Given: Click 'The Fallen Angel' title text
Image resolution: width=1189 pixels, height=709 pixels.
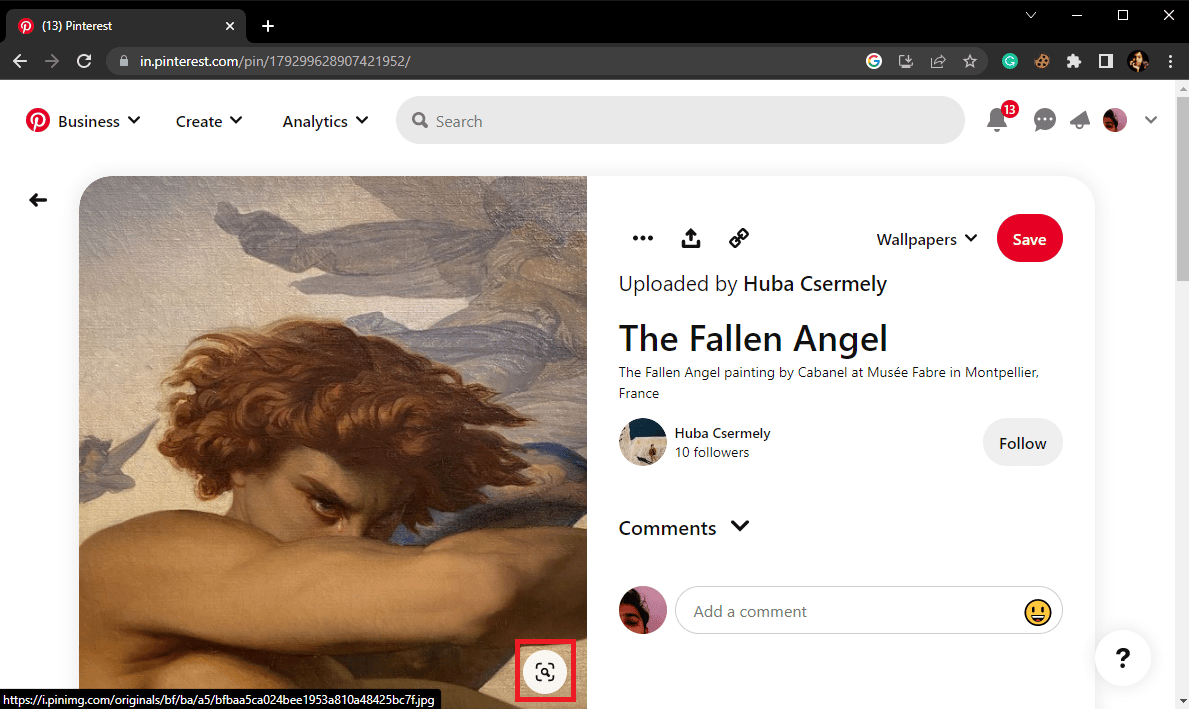Looking at the screenshot, I should [x=753, y=338].
